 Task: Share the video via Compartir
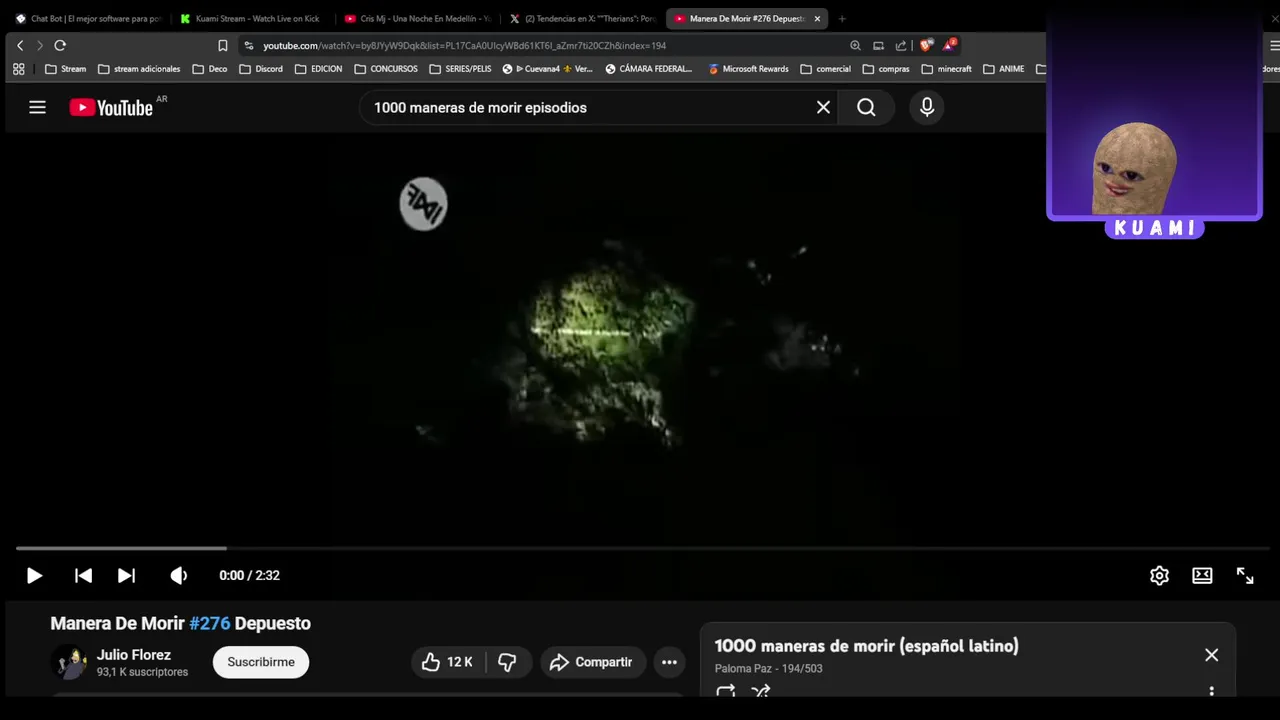[x=591, y=662]
